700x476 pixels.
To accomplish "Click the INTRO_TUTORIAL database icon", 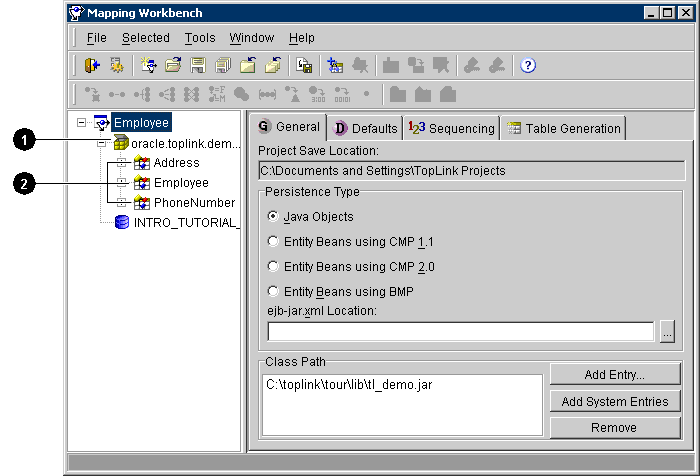I will pos(122,222).
